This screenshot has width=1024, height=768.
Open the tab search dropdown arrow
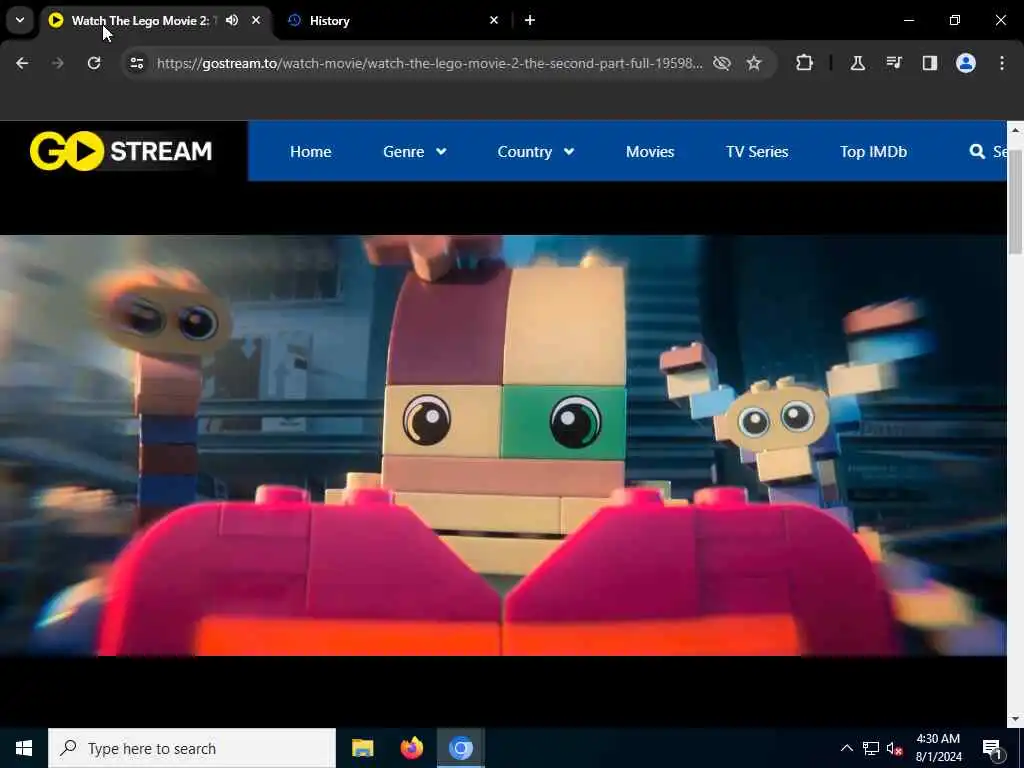20,20
